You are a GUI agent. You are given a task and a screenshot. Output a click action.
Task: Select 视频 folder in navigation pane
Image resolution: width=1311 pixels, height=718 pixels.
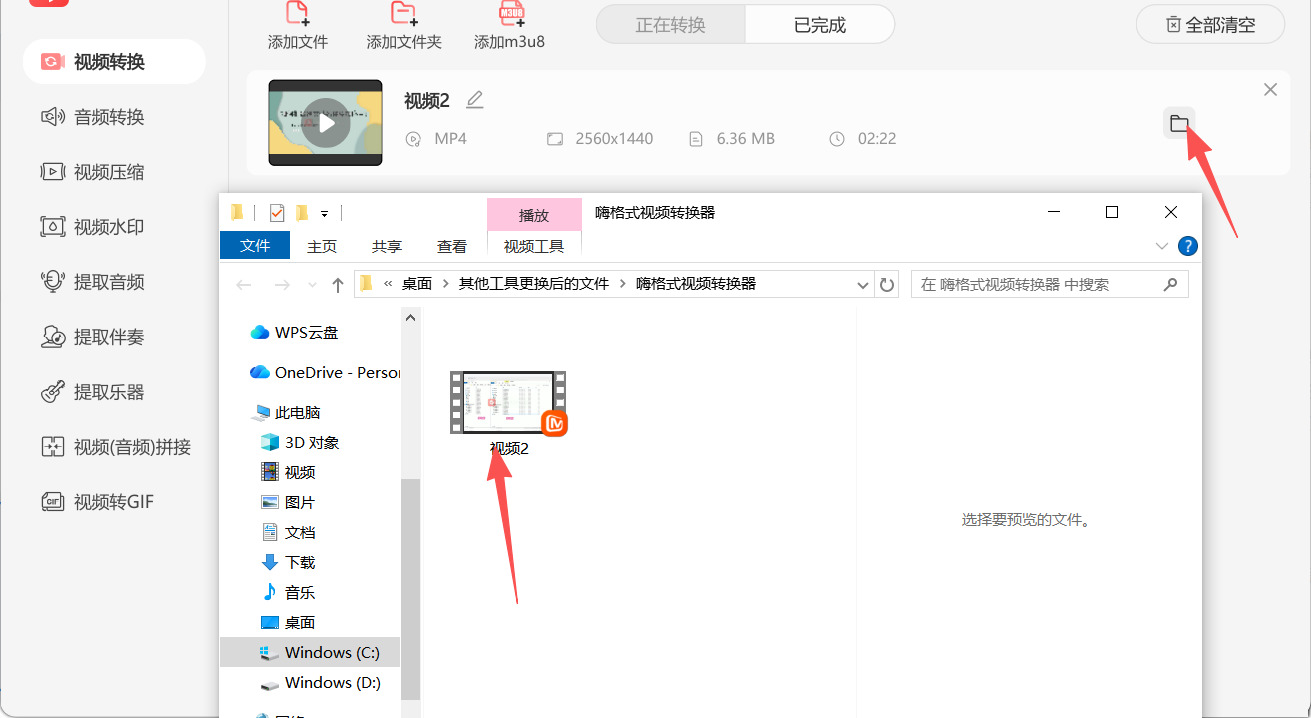point(288,472)
